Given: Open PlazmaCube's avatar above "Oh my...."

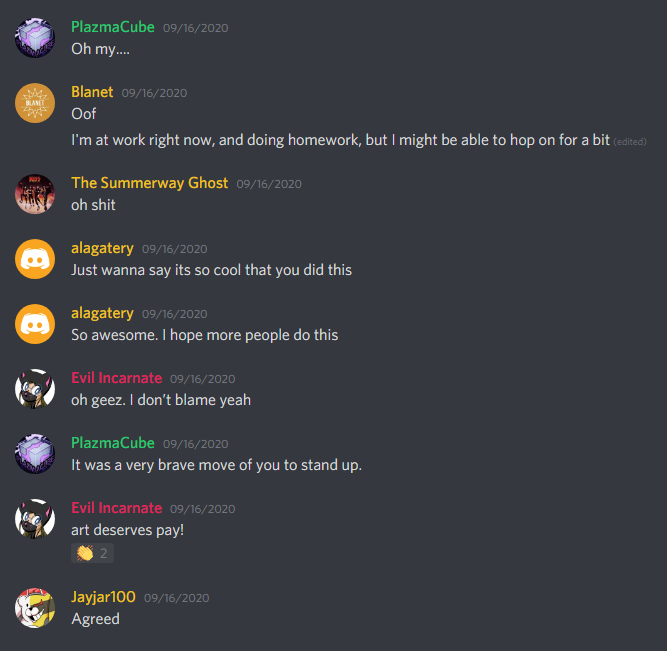Looking at the screenshot, I should [x=35, y=38].
